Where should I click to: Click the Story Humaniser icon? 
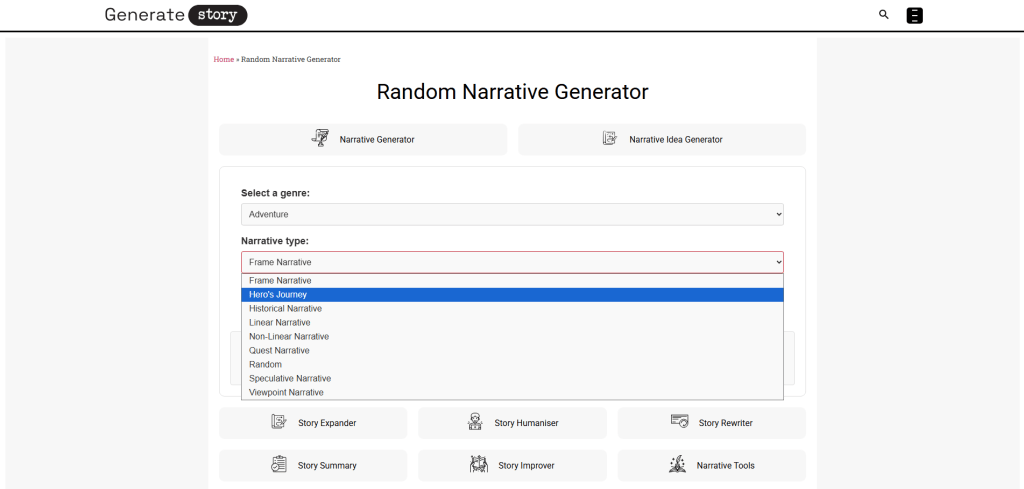pos(476,422)
